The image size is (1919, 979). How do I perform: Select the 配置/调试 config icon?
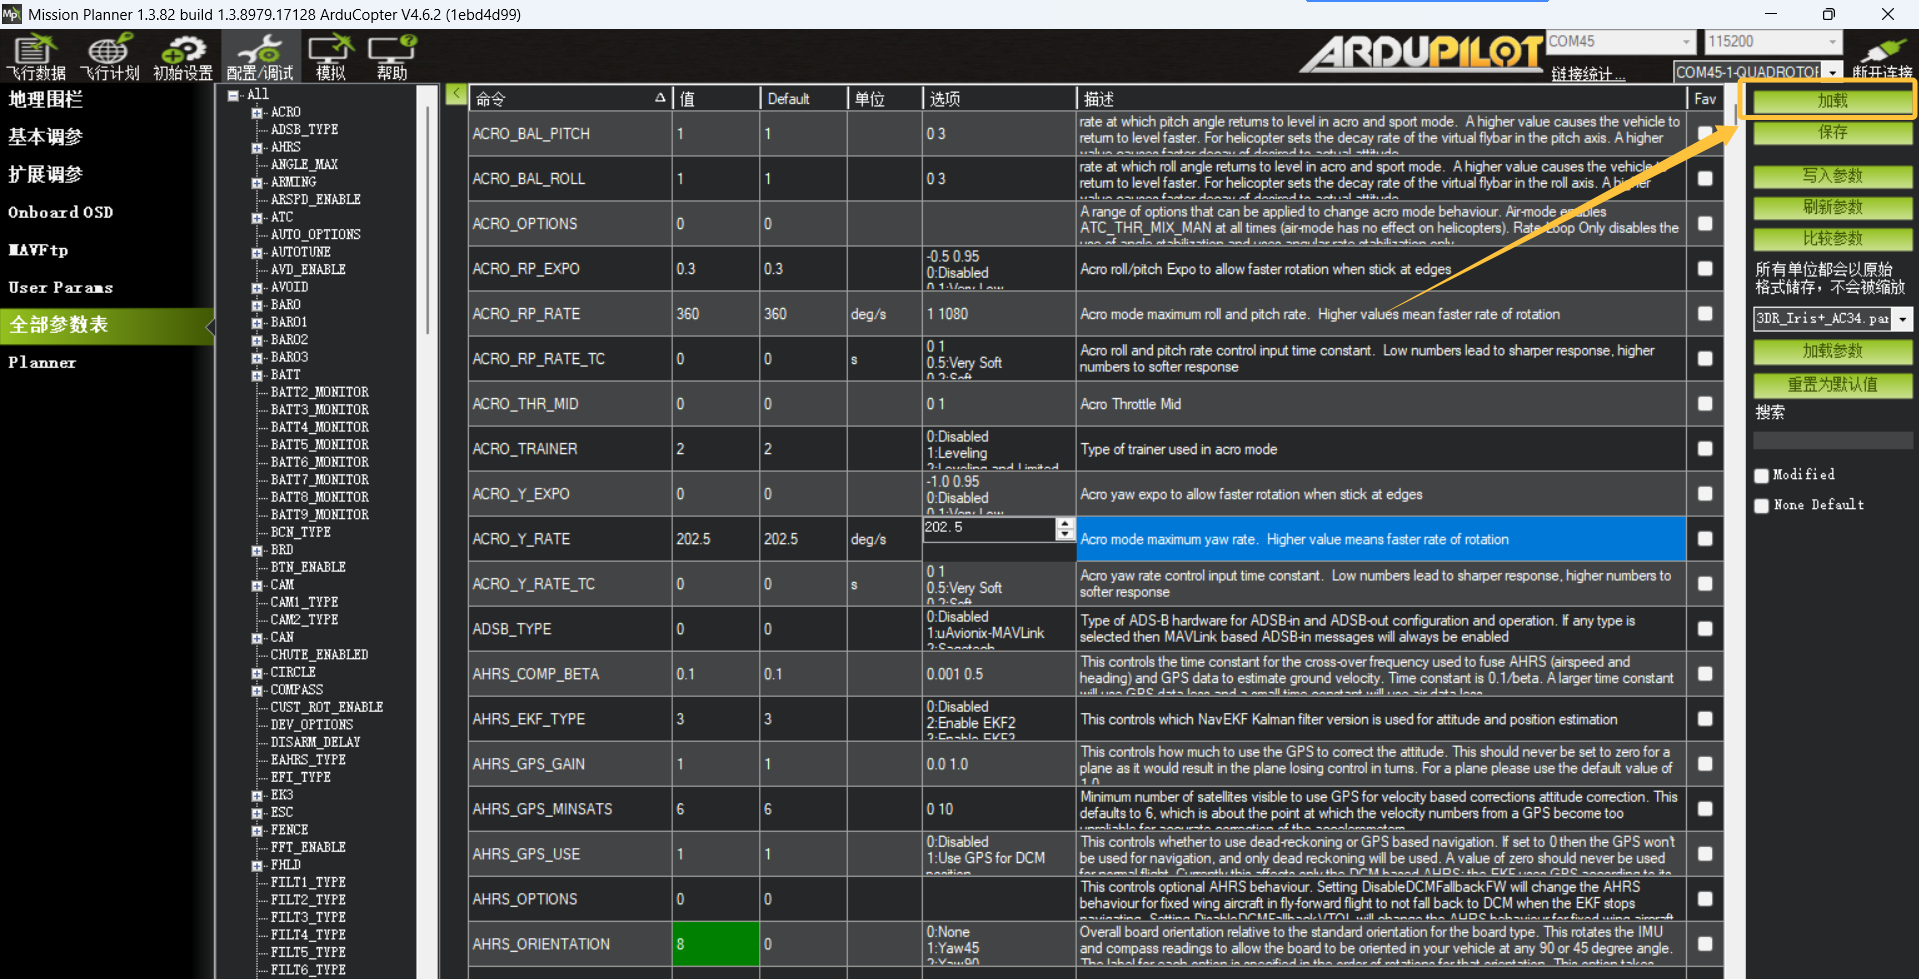tap(260, 56)
